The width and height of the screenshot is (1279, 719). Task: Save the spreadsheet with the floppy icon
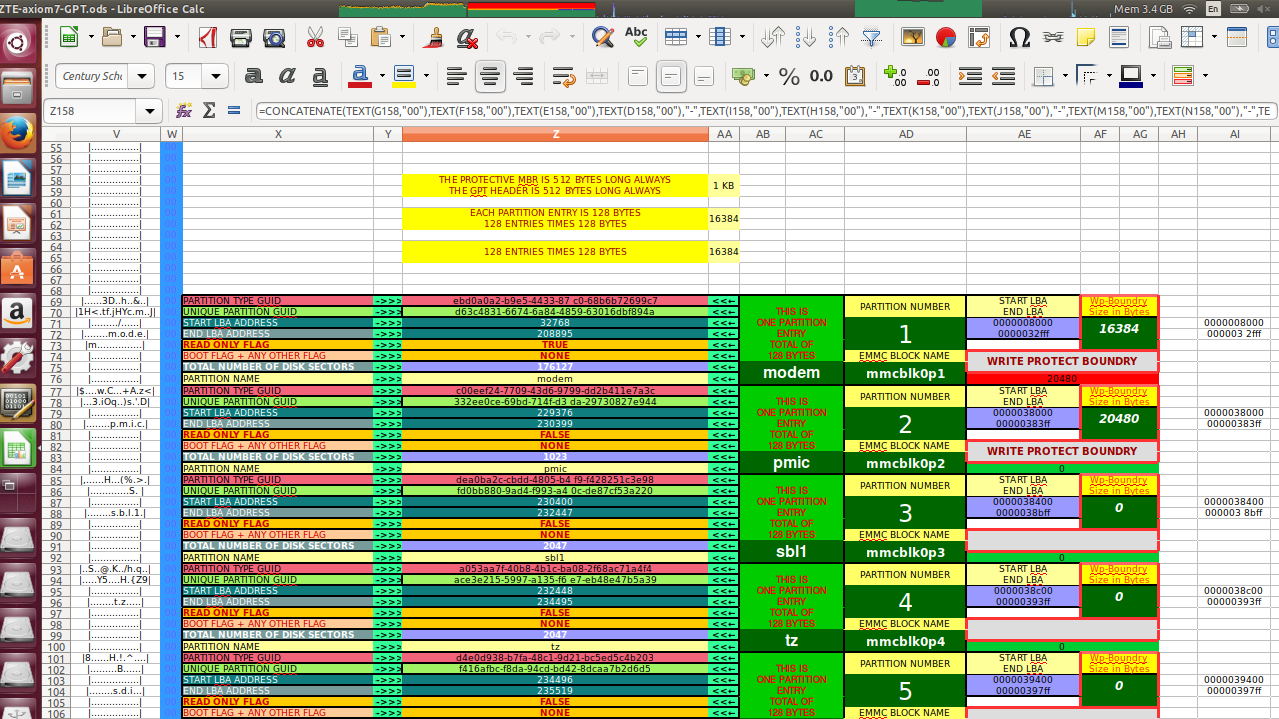(155, 38)
